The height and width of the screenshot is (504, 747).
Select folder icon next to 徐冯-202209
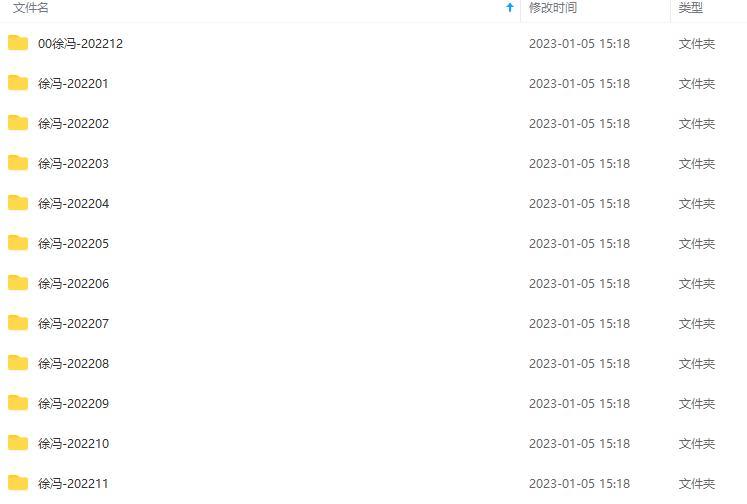coord(18,403)
